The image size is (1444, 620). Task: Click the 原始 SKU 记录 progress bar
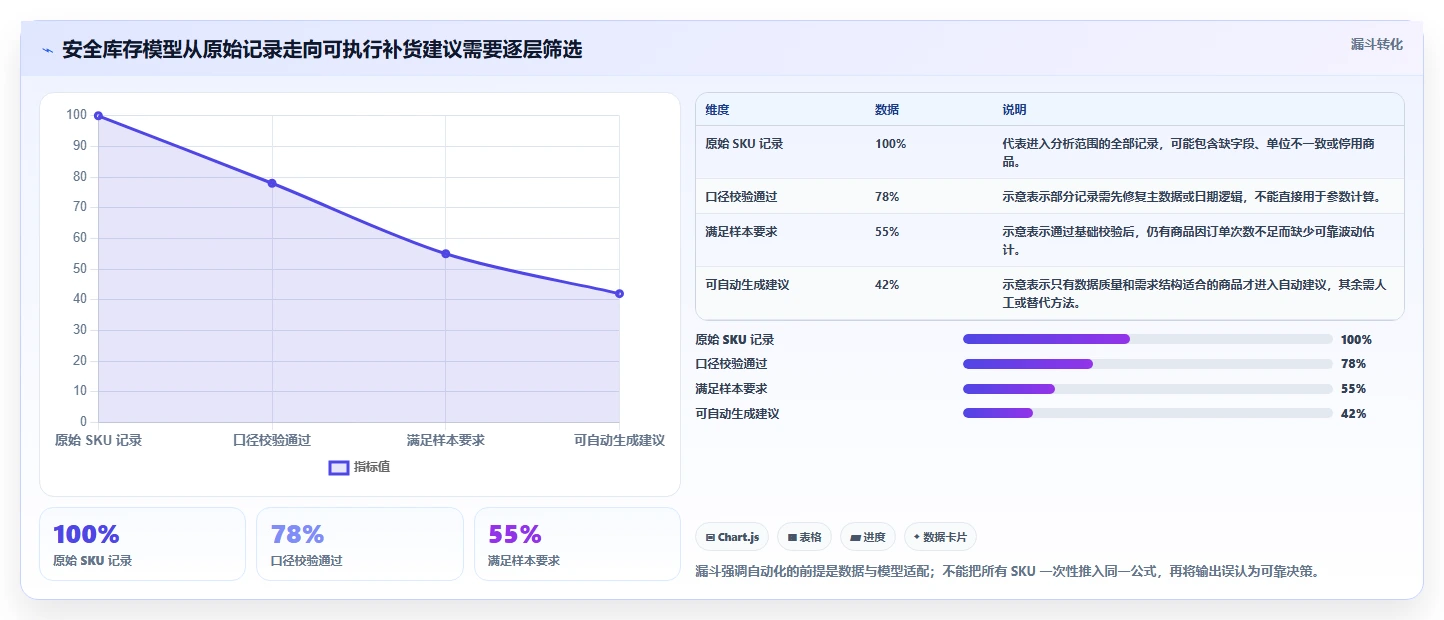click(x=1148, y=339)
